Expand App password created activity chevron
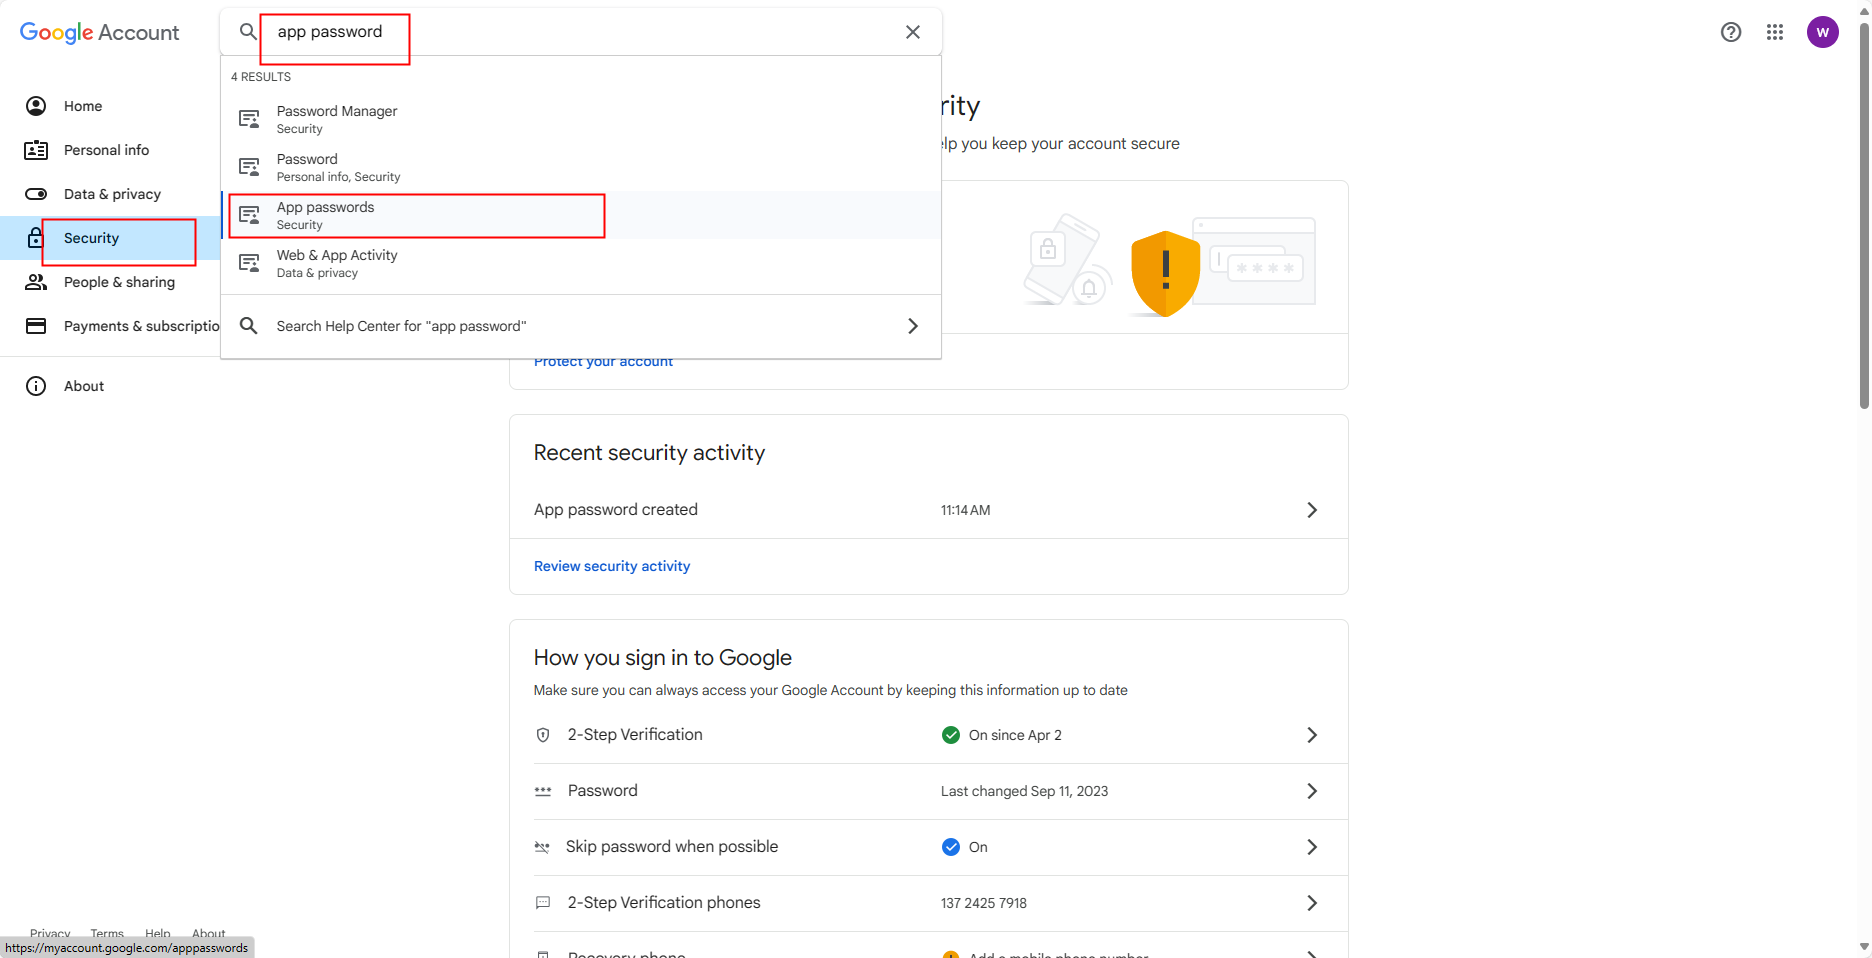 (x=1312, y=510)
